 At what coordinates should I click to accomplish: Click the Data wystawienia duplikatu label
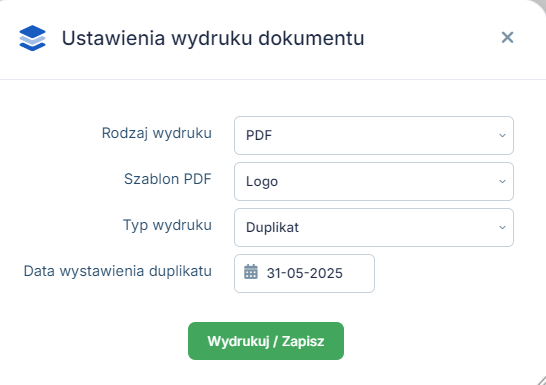click(118, 271)
